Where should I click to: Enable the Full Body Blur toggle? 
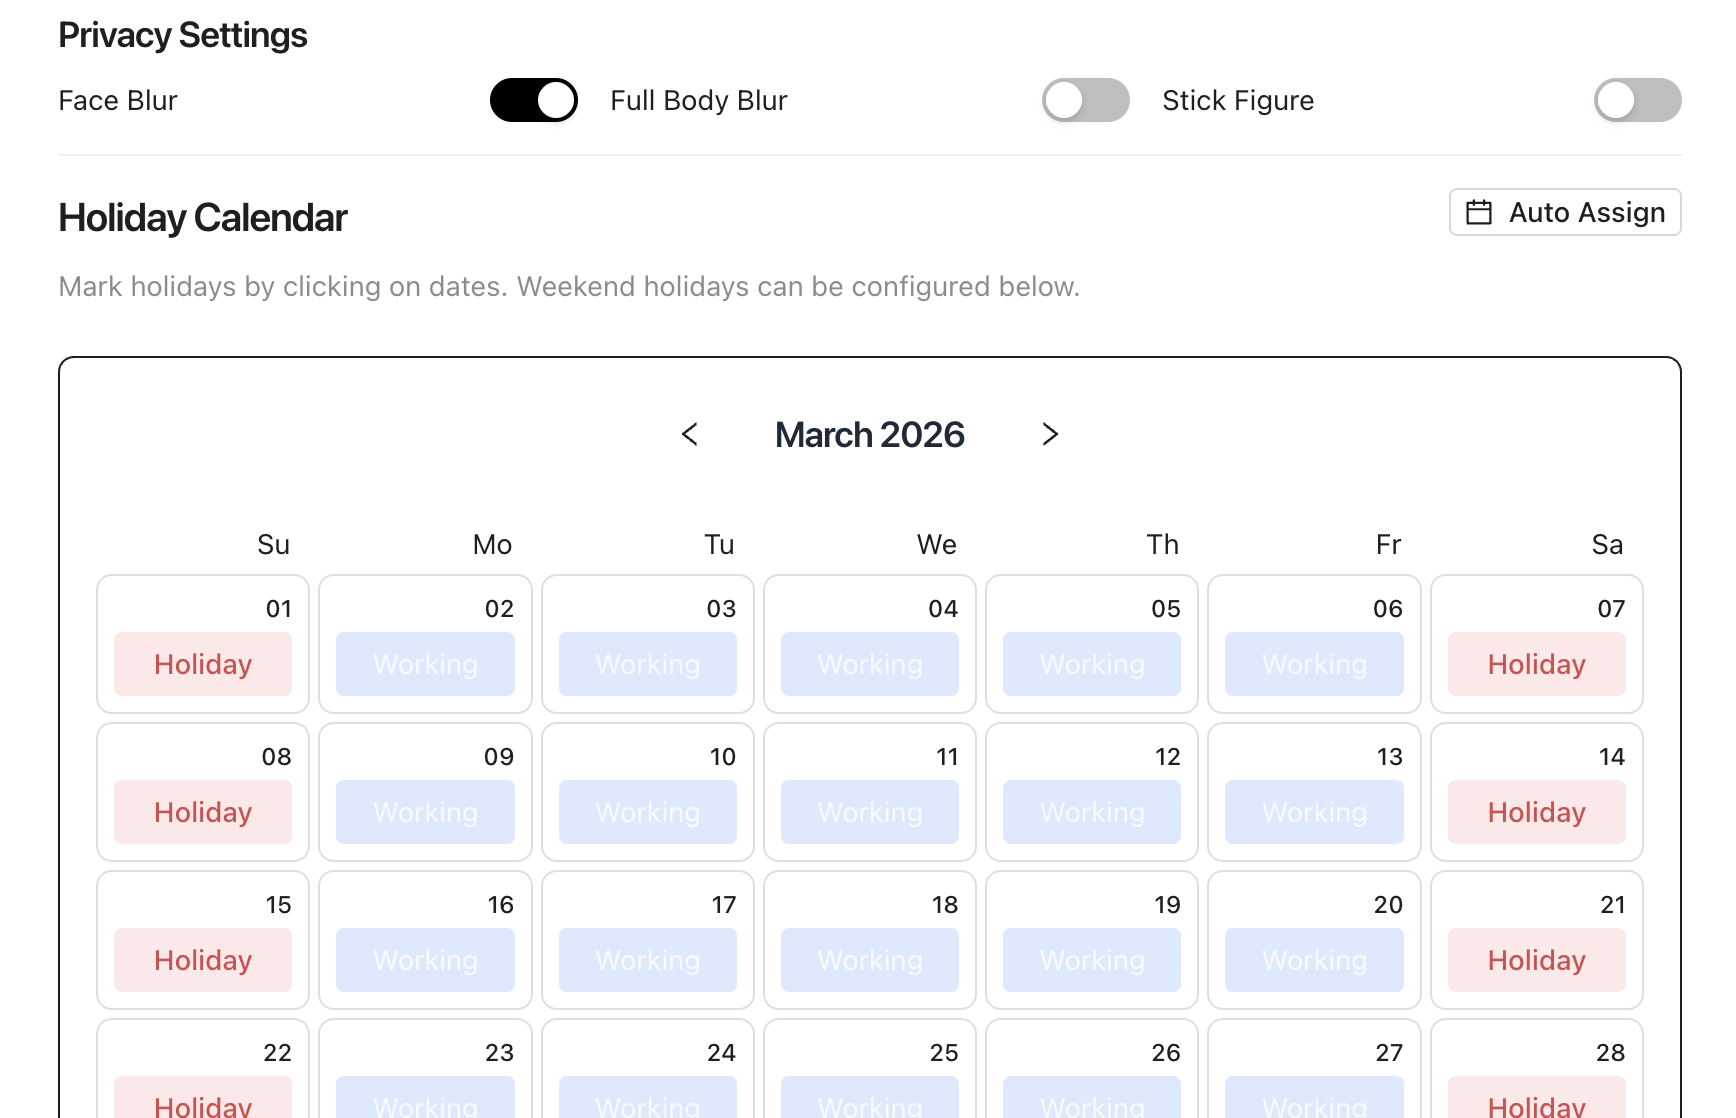pyautogui.click(x=1086, y=100)
